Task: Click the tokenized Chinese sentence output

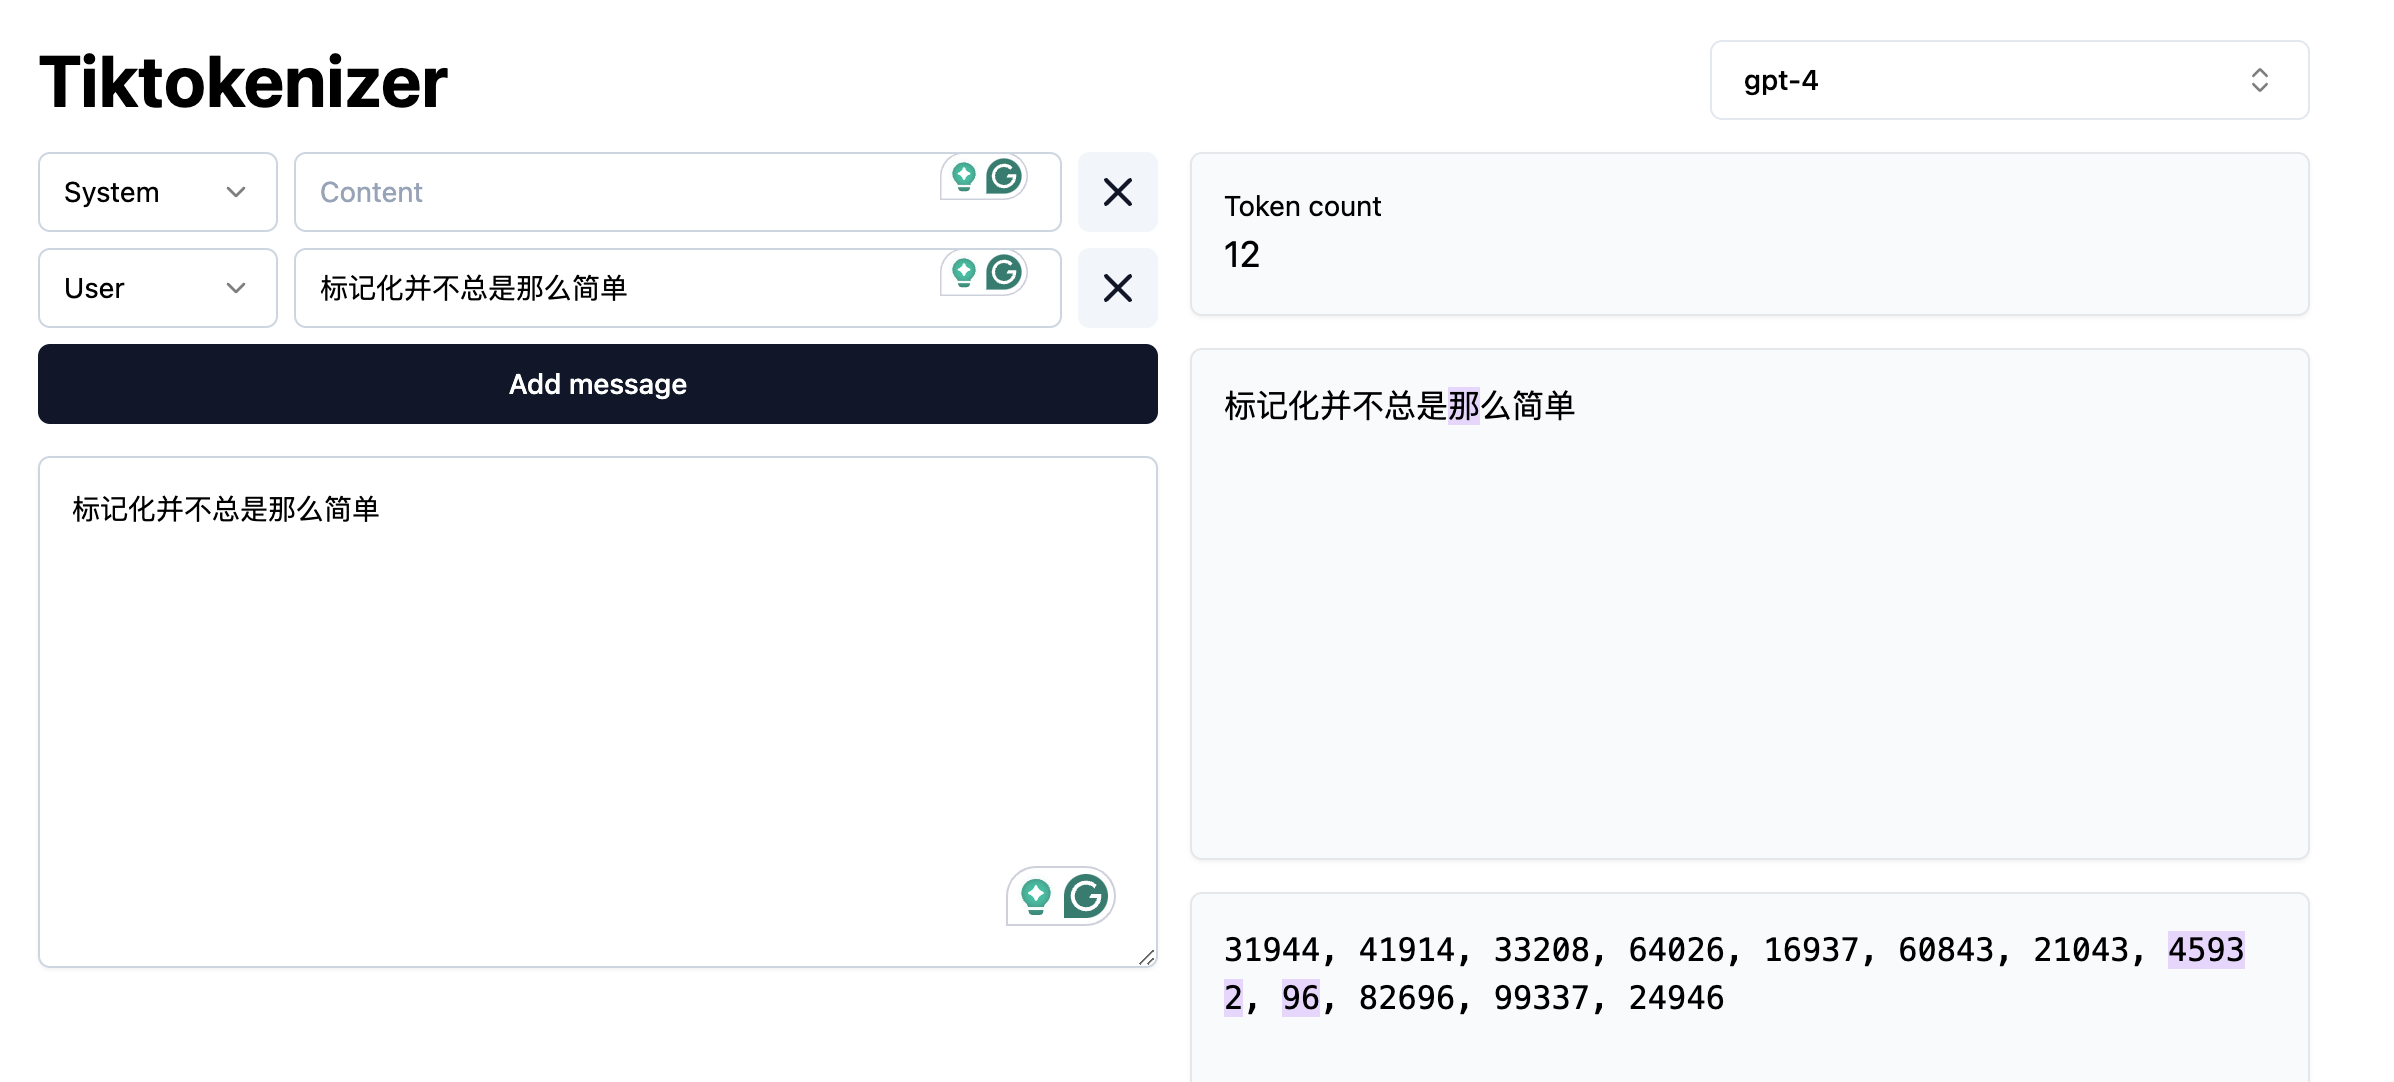Action: pos(1400,406)
